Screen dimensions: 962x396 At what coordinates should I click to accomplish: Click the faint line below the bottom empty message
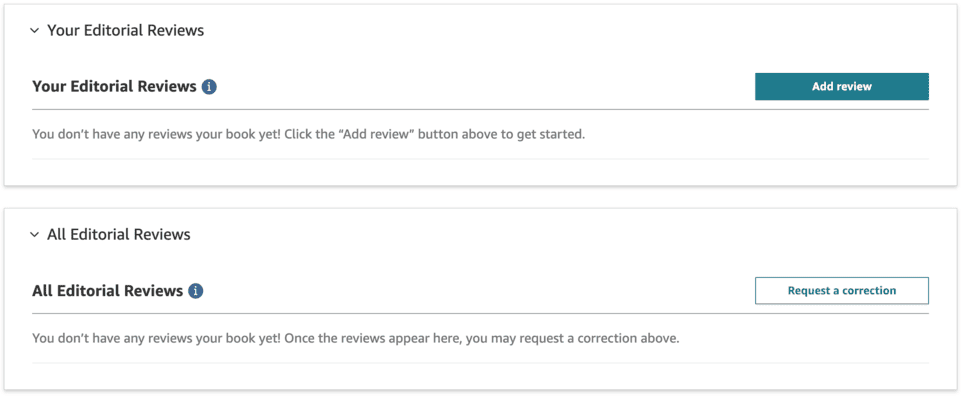[x=480, y=363]
